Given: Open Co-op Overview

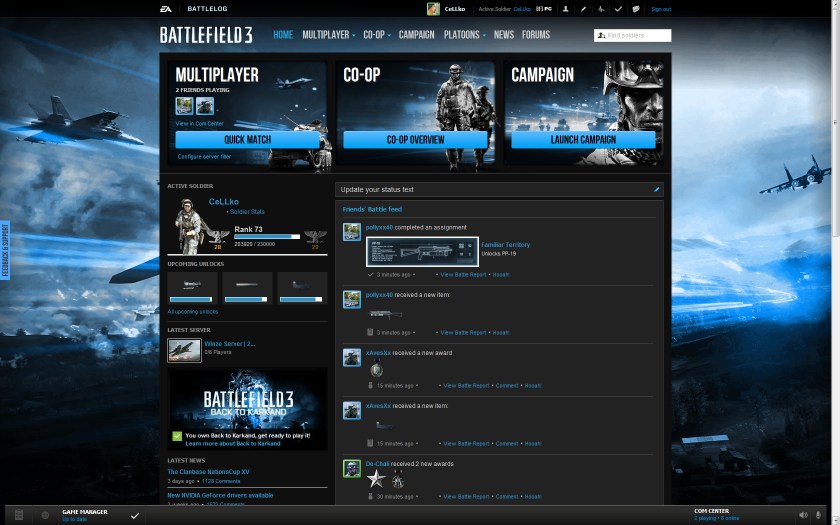Looking at the screenshot, I should pos(415,140).
